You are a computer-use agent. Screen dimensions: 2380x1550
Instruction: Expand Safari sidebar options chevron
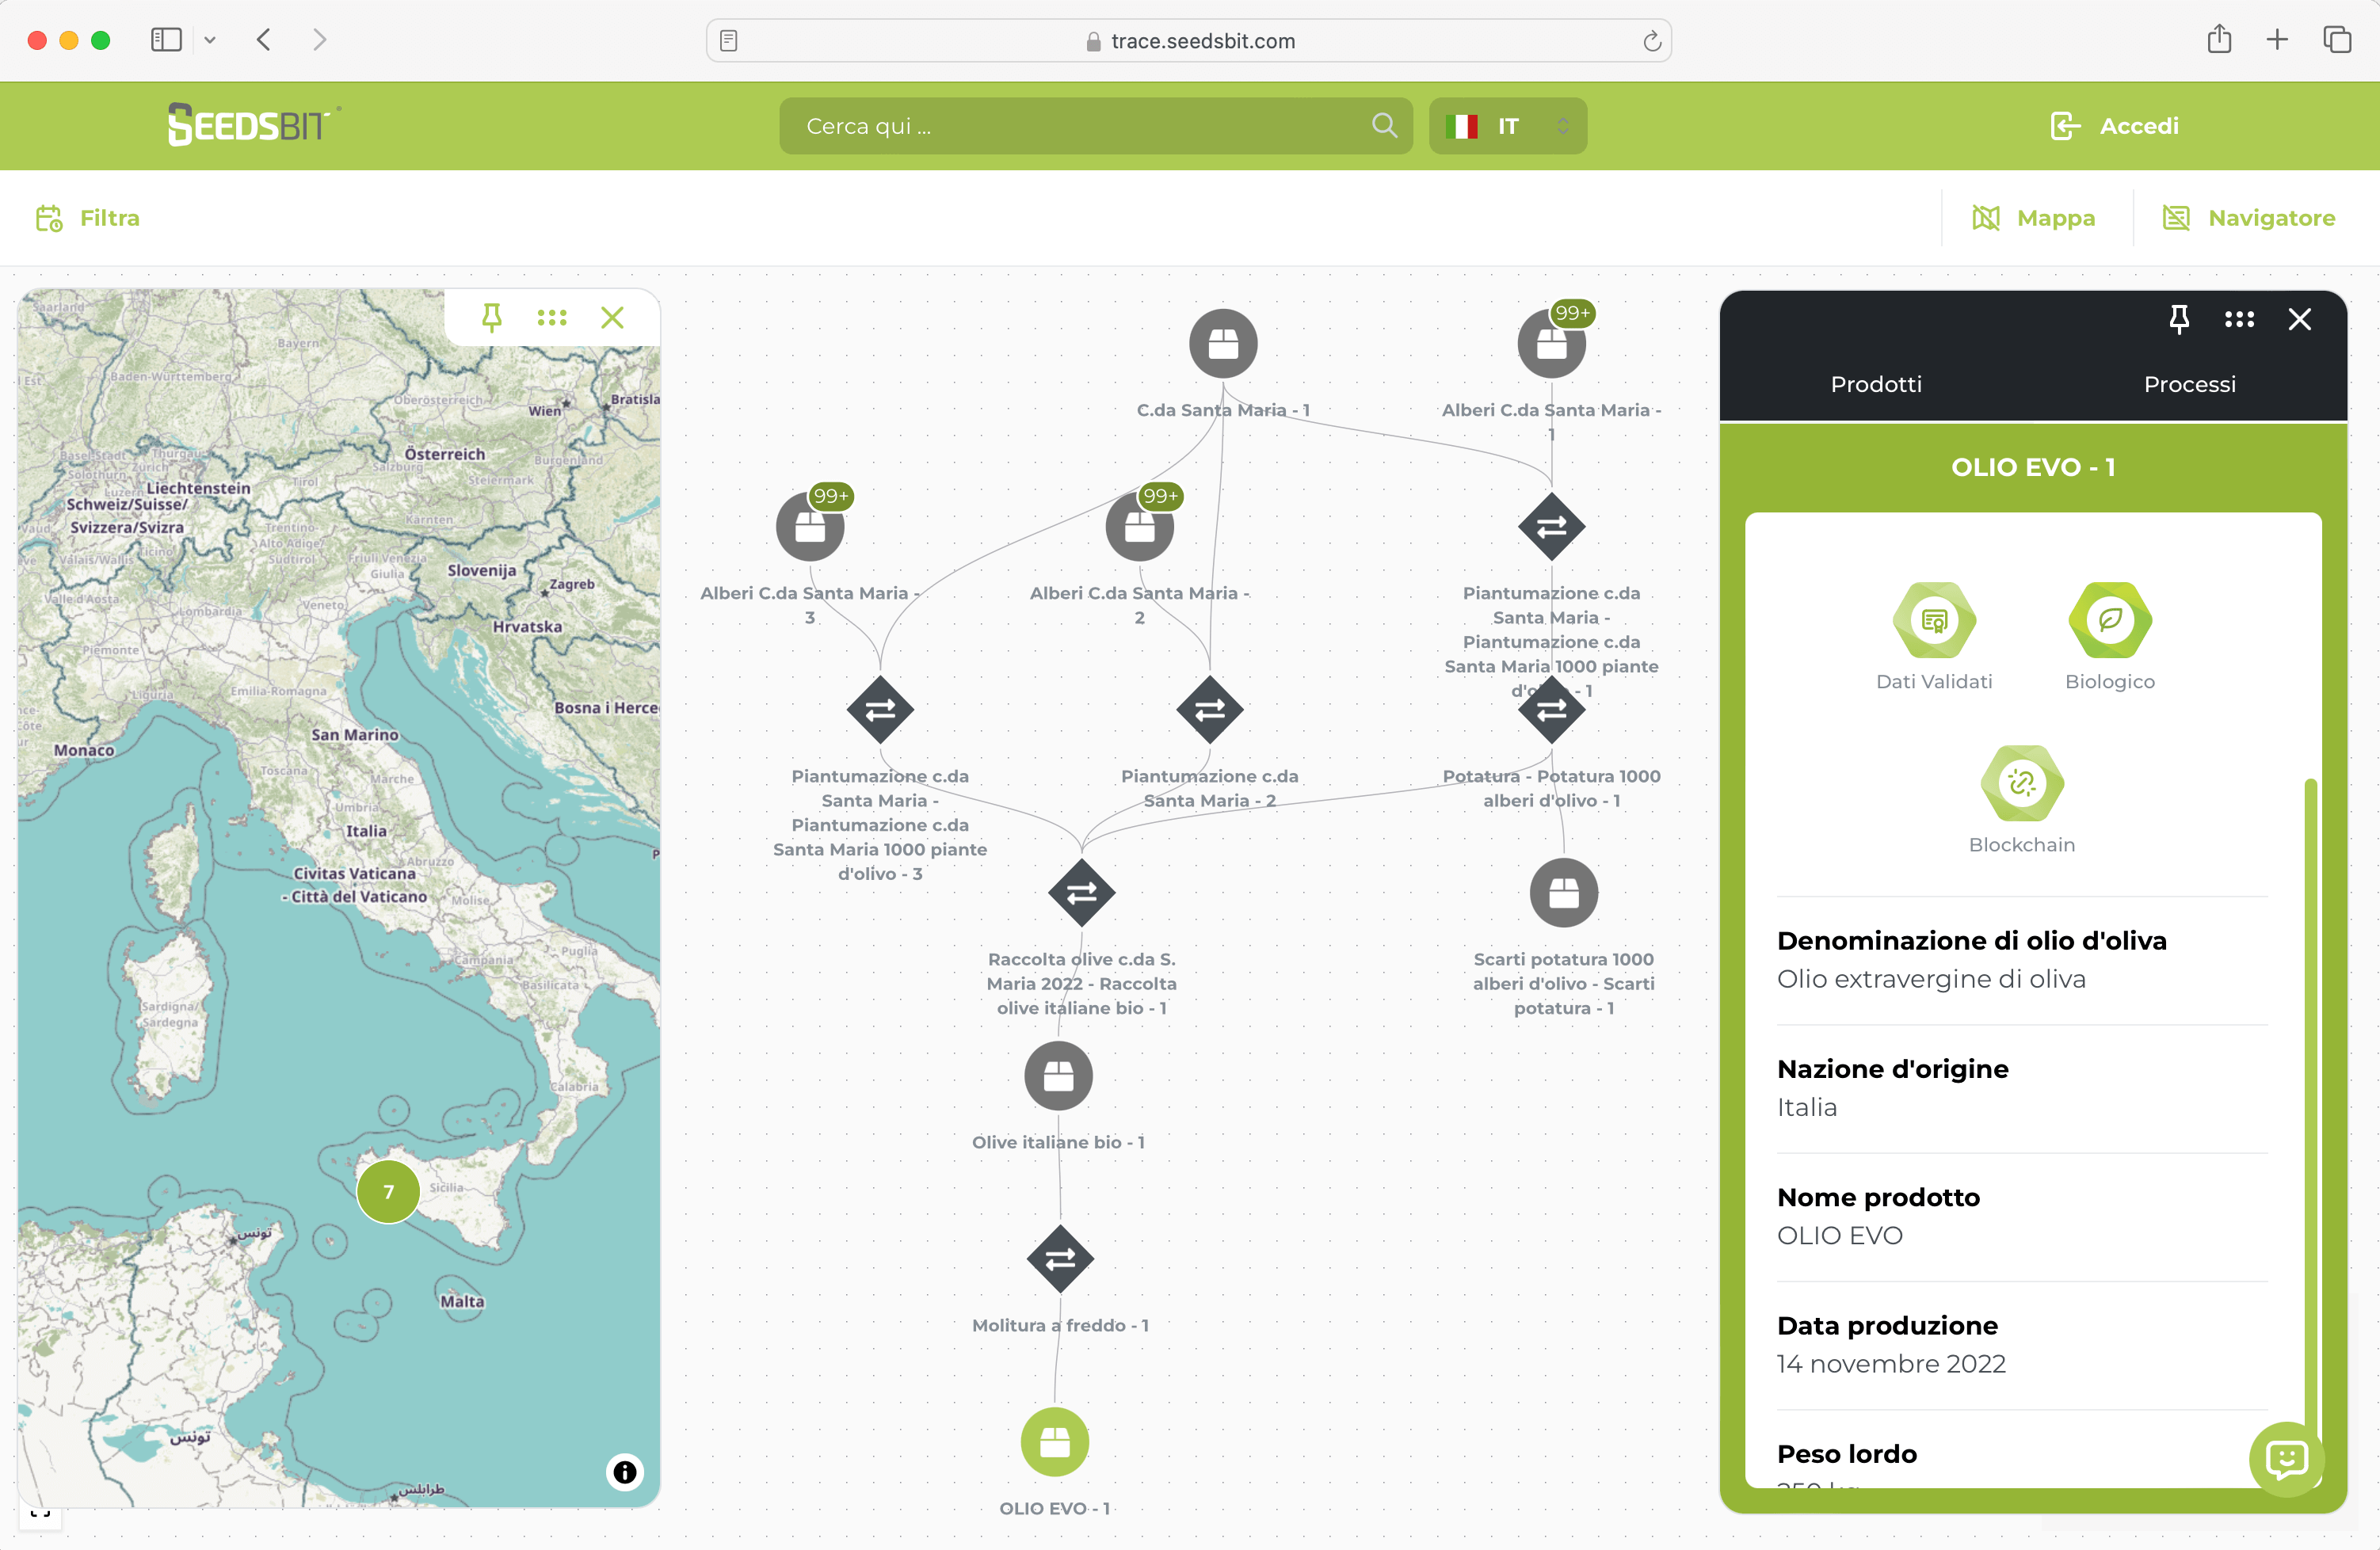pyautogui.click(x=210, y=40)
